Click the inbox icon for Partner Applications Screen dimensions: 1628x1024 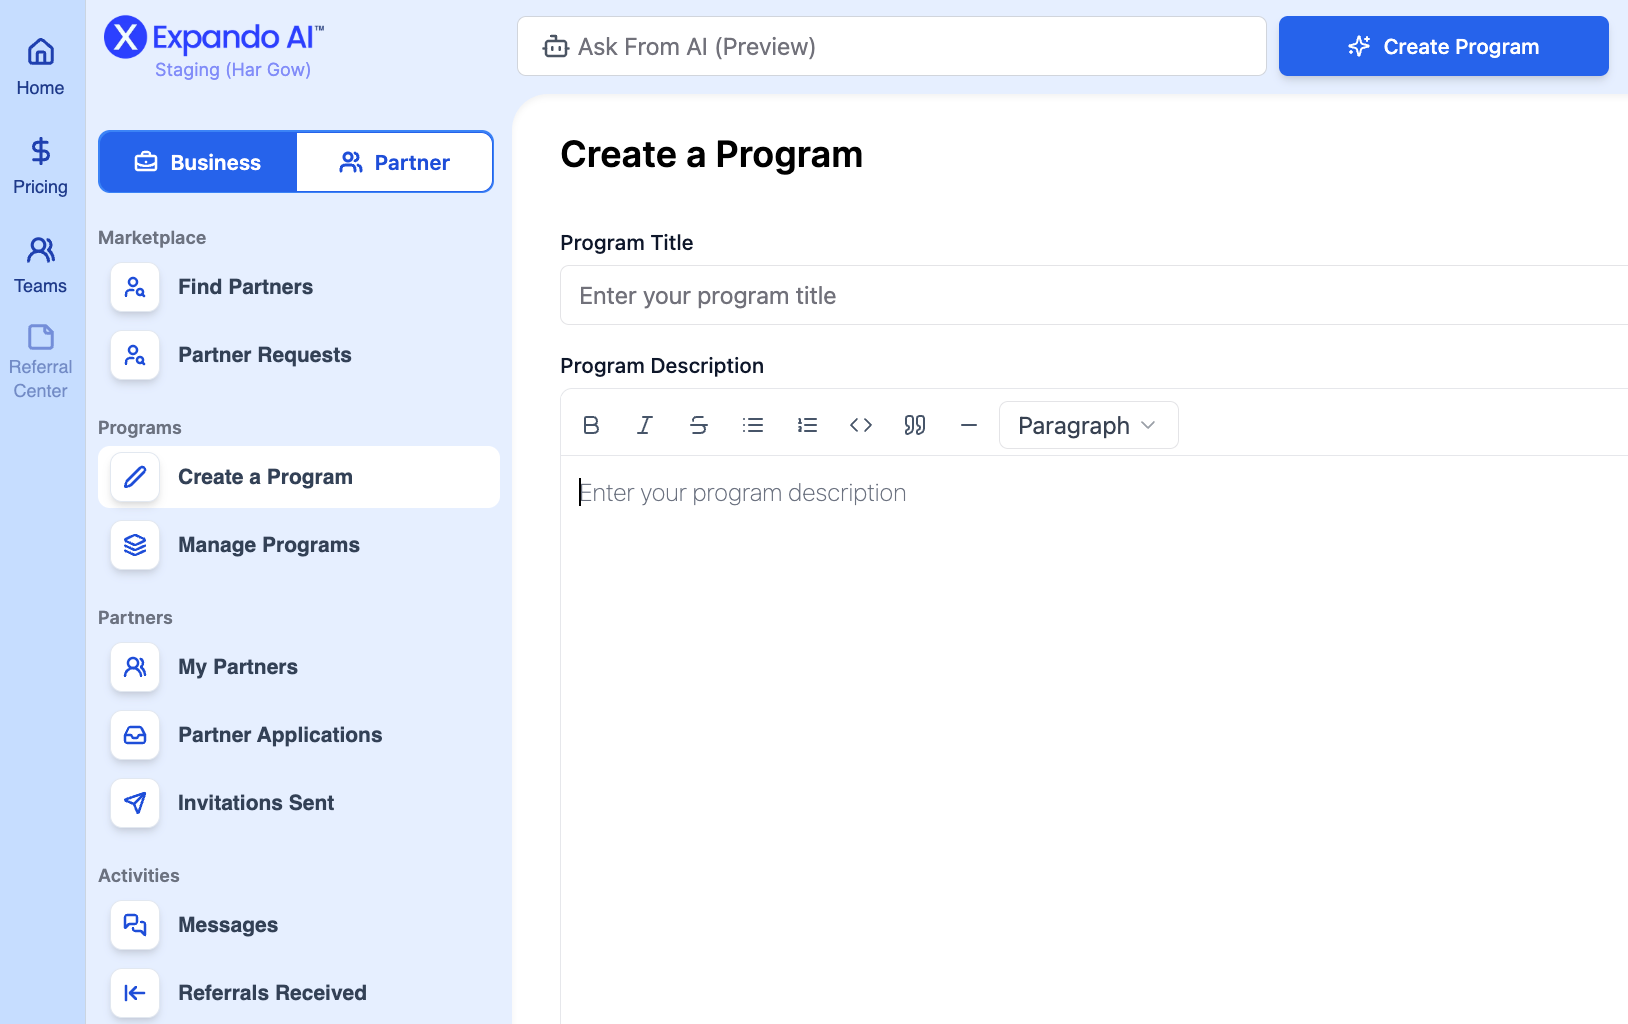(135, 735)
